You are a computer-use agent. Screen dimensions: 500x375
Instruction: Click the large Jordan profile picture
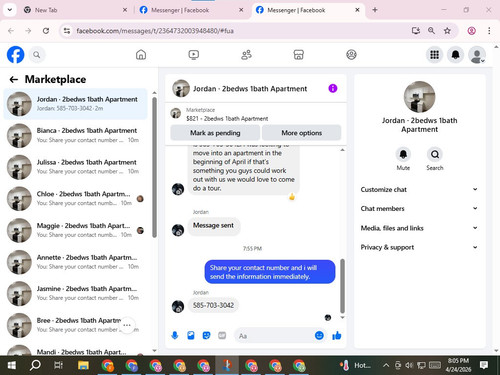coord(419,97)
